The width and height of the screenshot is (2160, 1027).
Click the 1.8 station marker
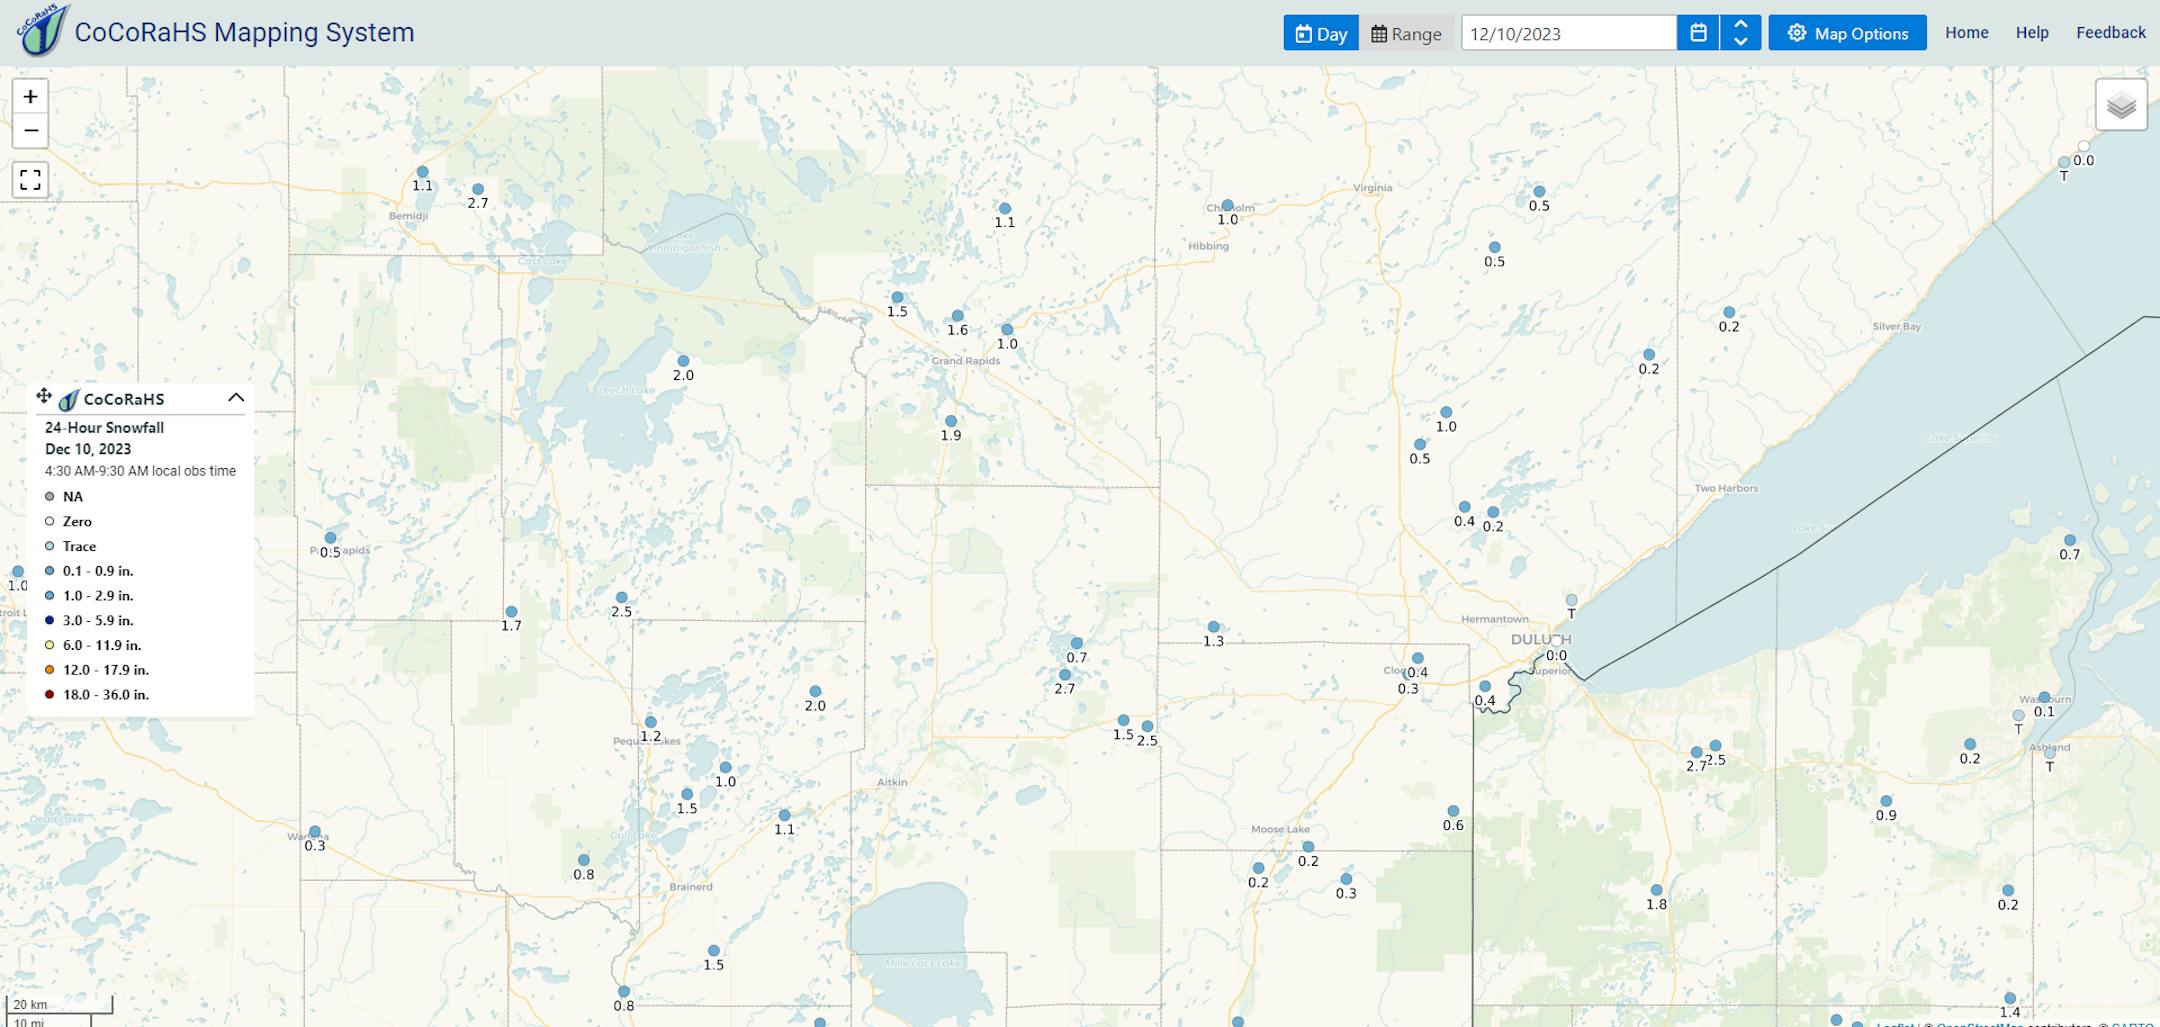click(1657, 890)
